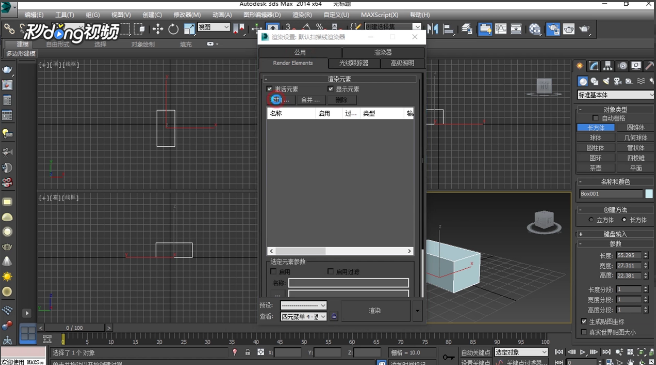Click the 渲染 render button
The height and width of the screenshot is (365, 656).
pyautogui.click(x=375, y=311)
